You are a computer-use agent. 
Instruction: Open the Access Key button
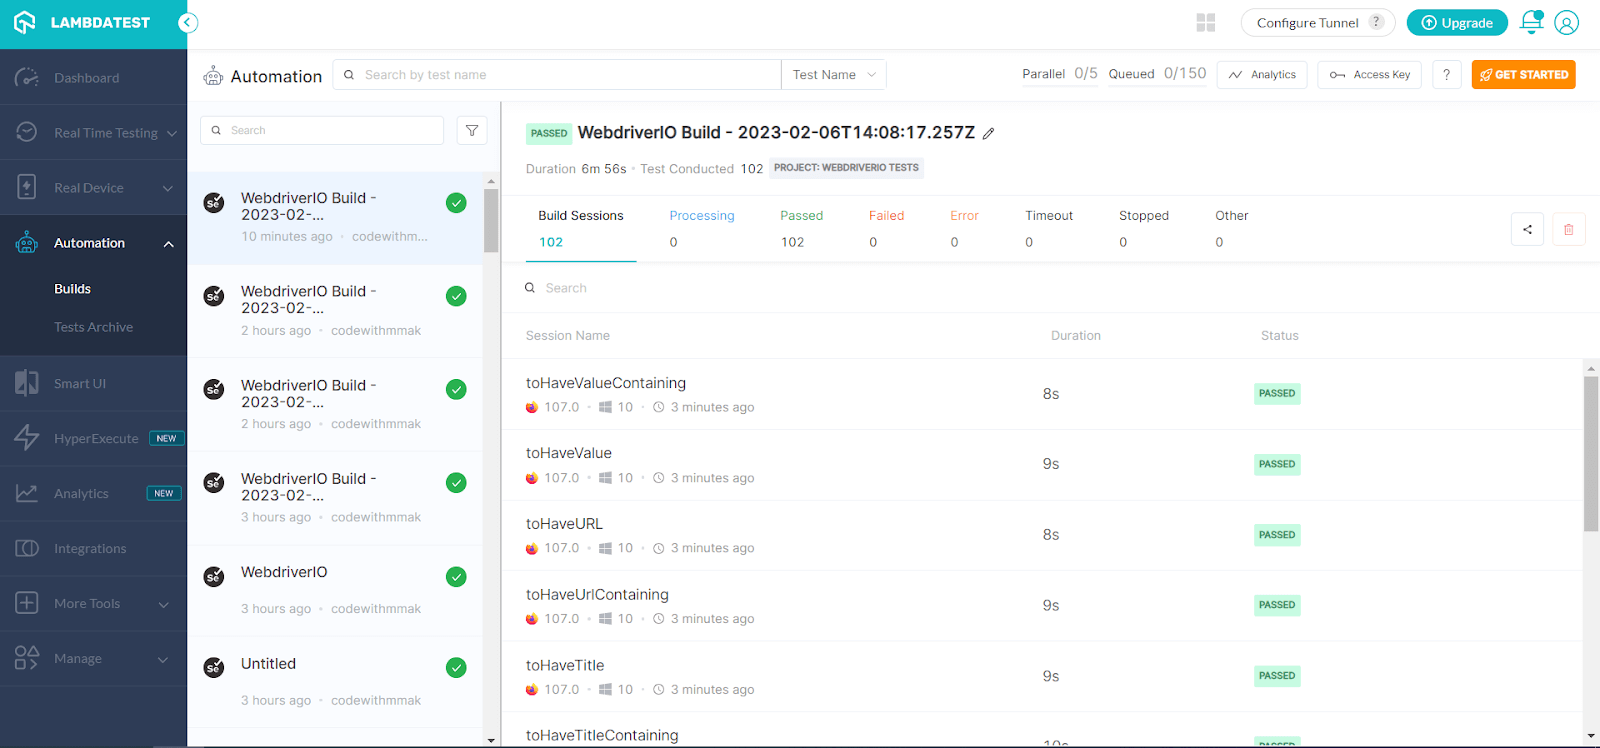coord(1370,75)
